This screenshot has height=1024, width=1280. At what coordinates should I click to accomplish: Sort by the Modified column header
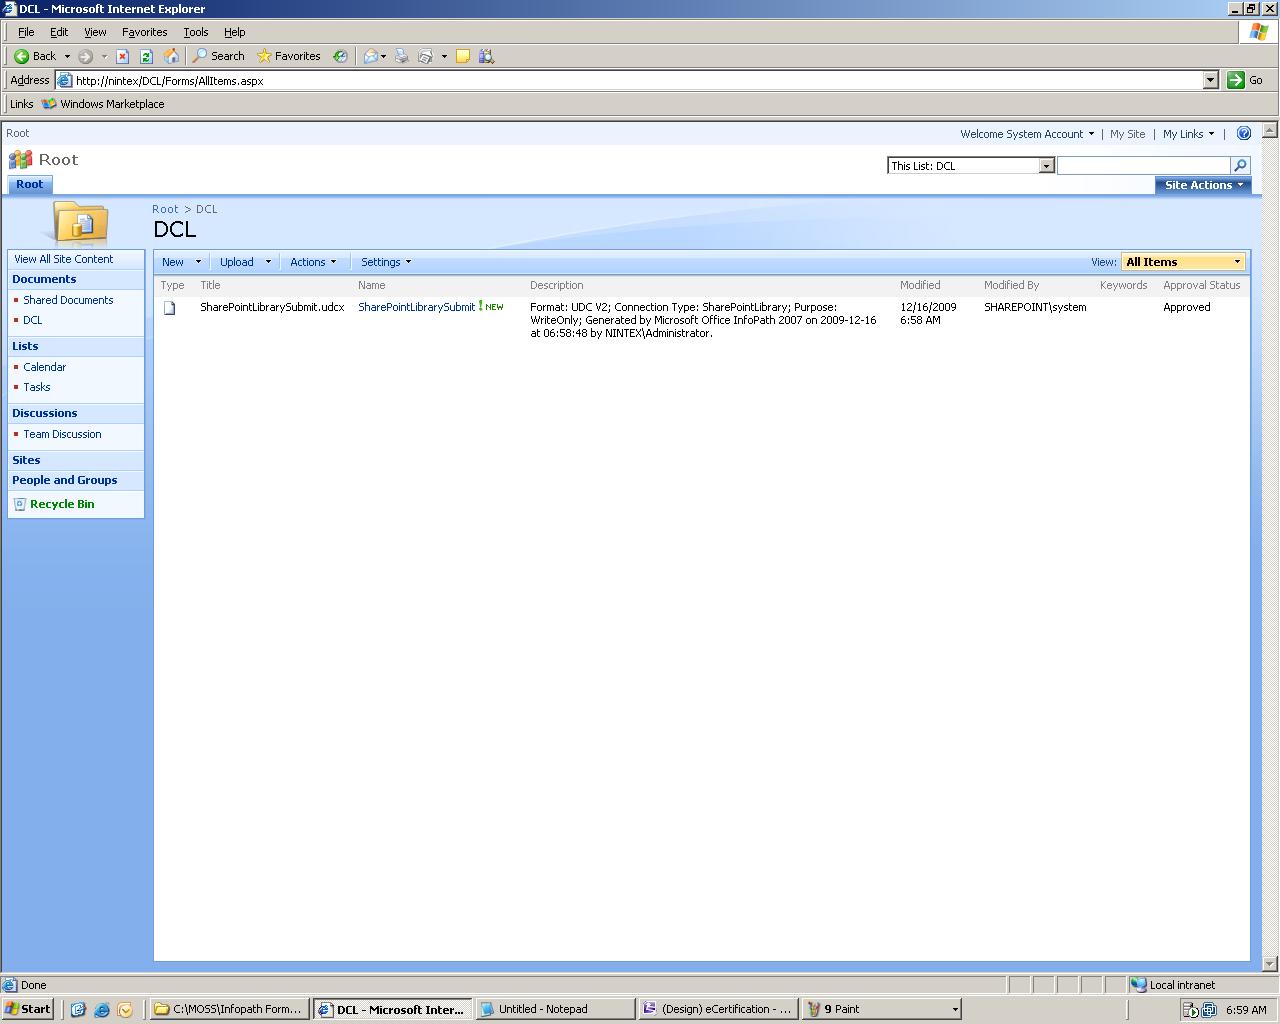pos(920,285)
